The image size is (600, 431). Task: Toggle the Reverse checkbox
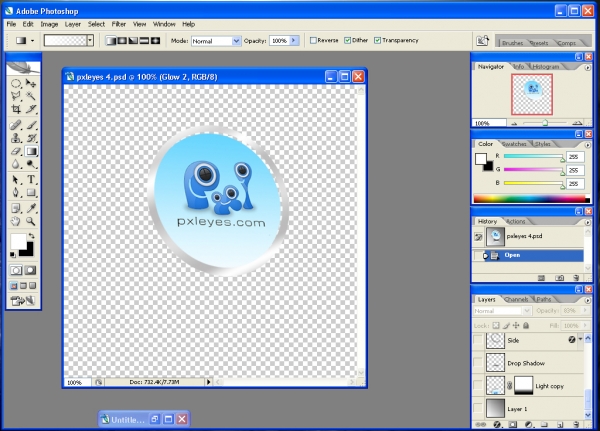pos(313,40)
